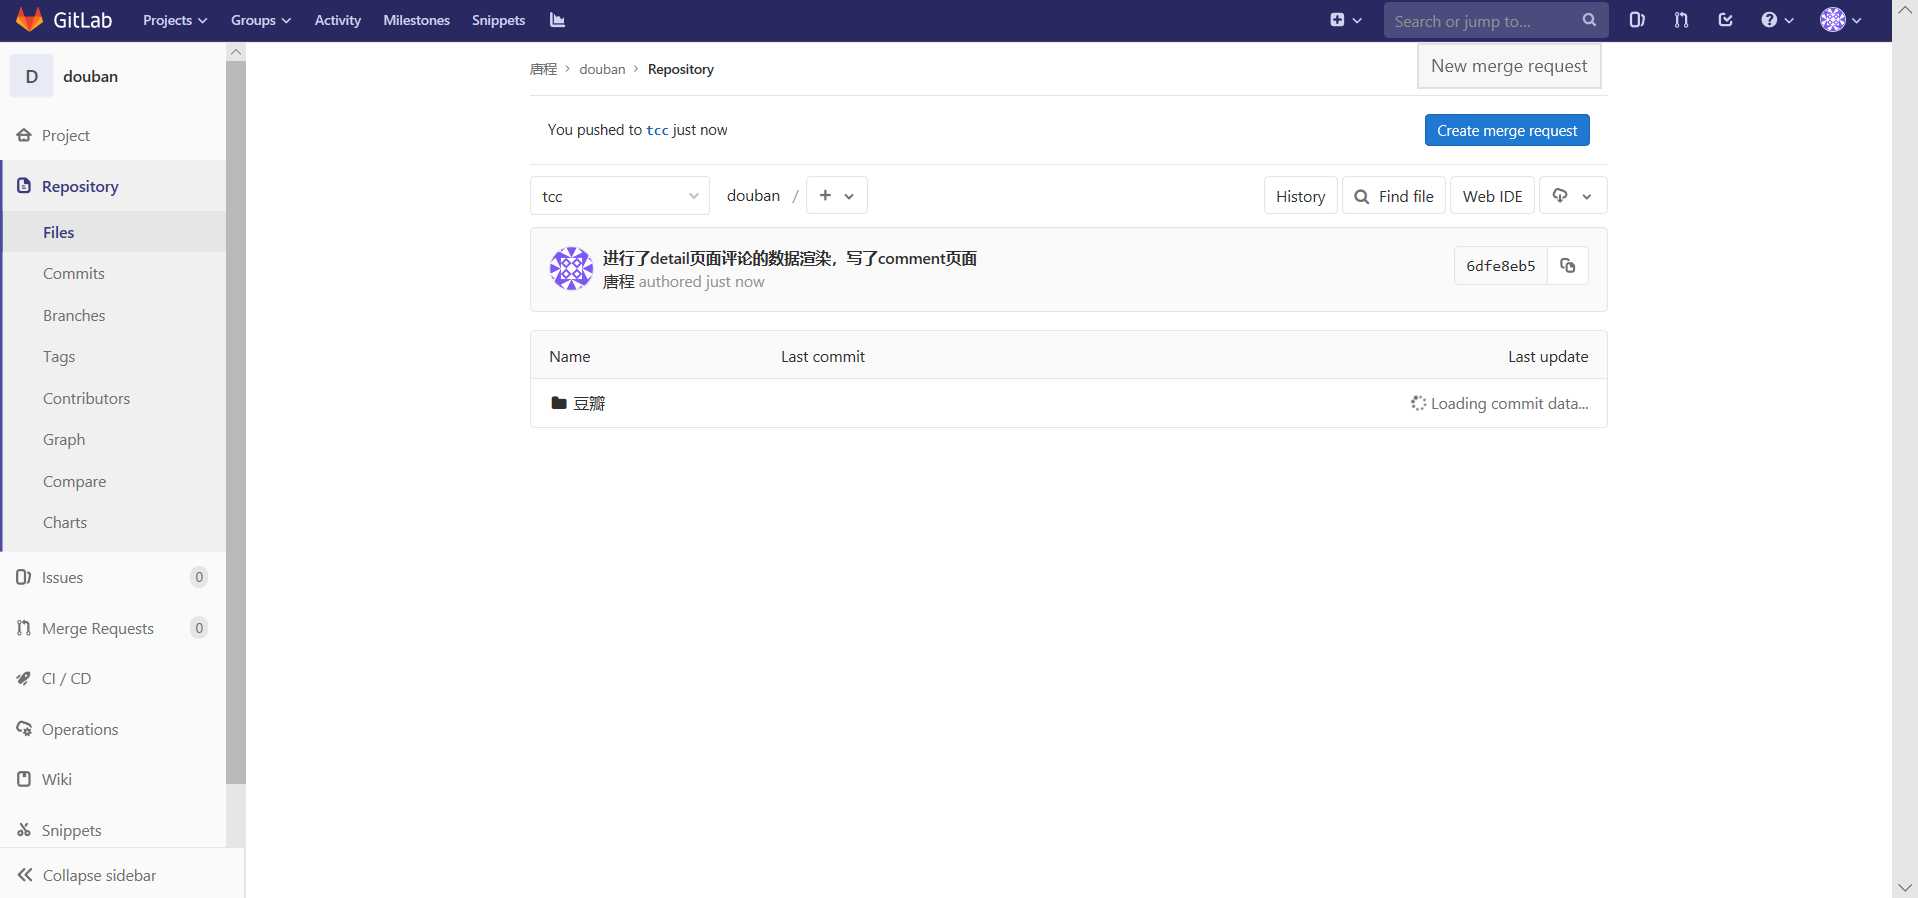Click the search magnifier icon
The height and width of the screenshot is (898, 1918).
point(1589,20)
